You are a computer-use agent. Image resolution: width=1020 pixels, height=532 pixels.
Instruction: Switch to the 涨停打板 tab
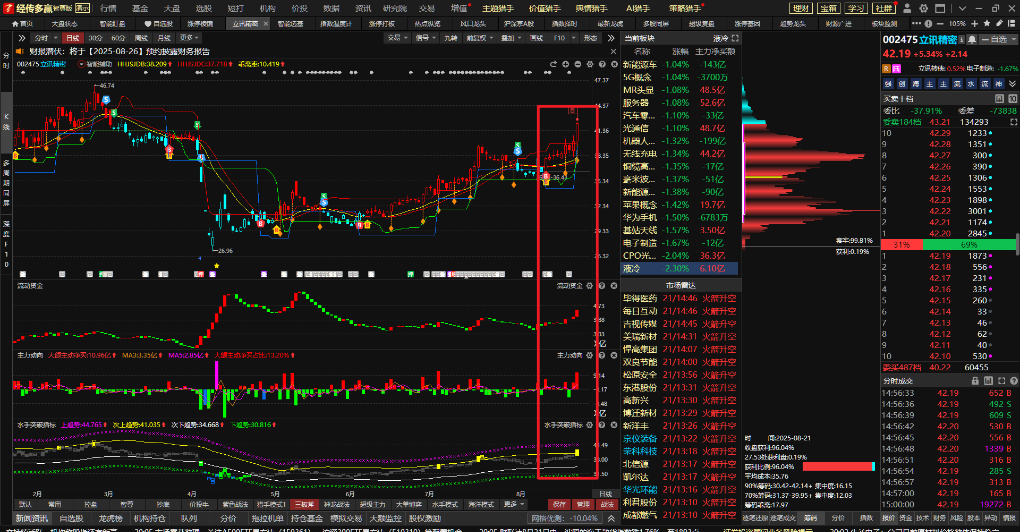click(x=382, y=23)
